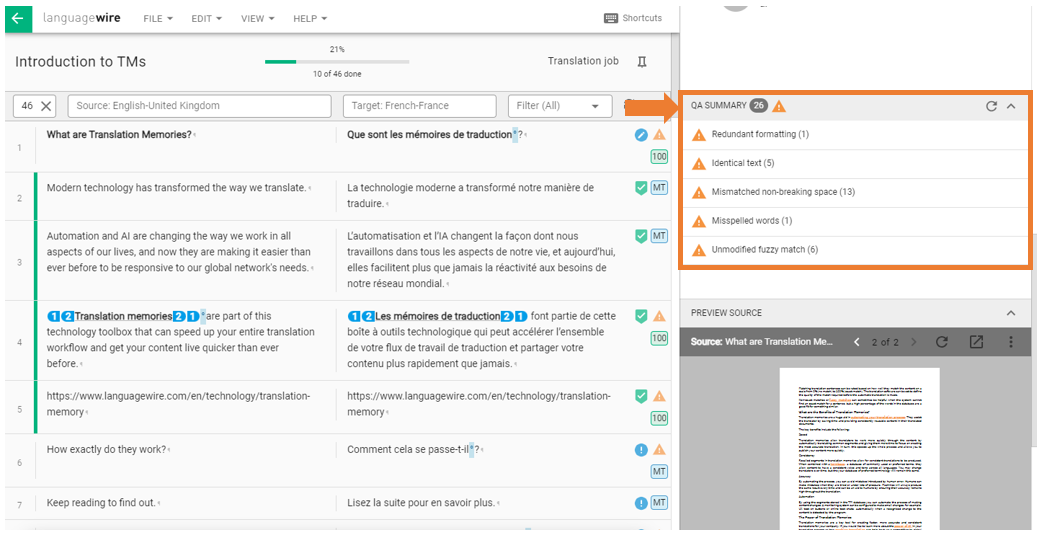Viewport: 1047px width, 546px height.
Task: Toggle confirmed checkmark on segment 4
Action: pyautogui.click(x=641, y=316)
